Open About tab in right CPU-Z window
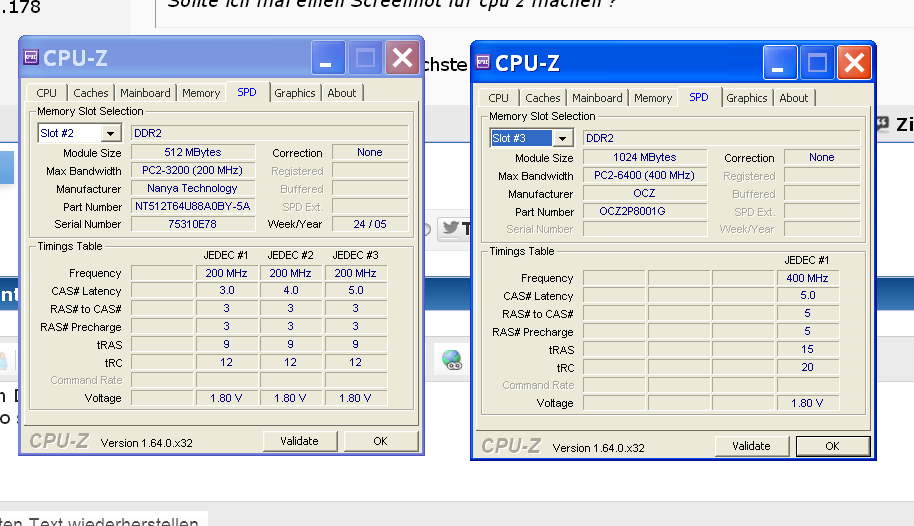Screen dimensions: 914x526 794,98
